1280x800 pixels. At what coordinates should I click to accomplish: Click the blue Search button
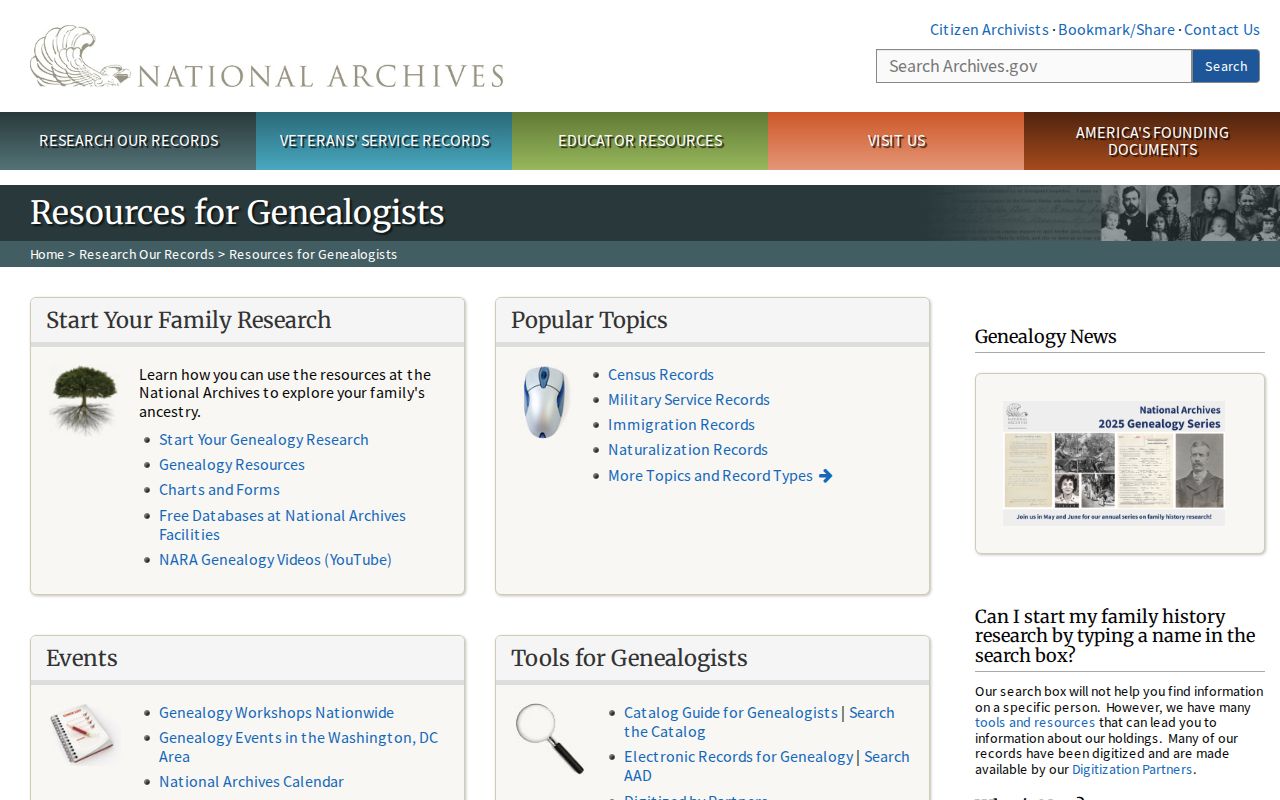(1226, 66)
